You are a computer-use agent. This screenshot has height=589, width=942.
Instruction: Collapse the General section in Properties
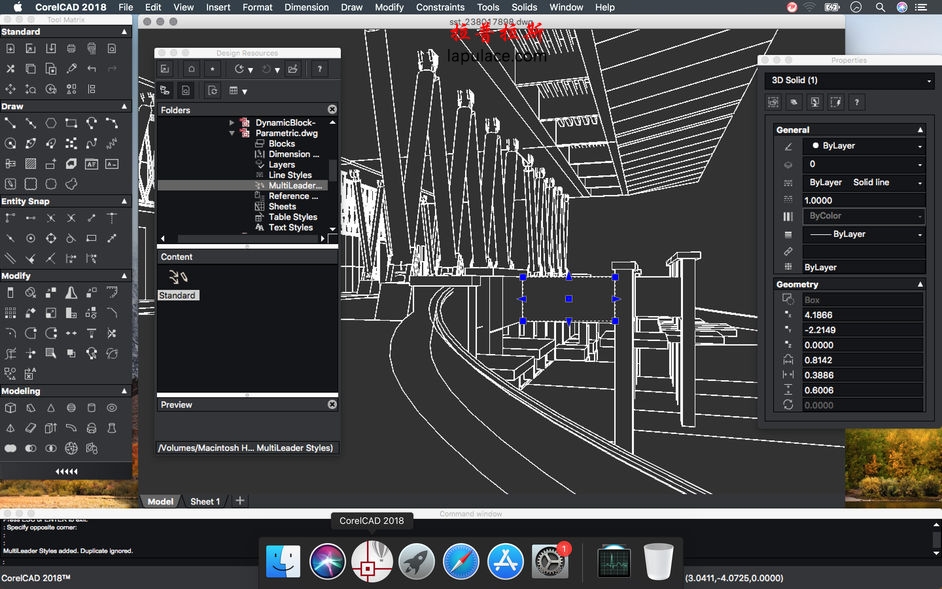[x=922, y=128]
